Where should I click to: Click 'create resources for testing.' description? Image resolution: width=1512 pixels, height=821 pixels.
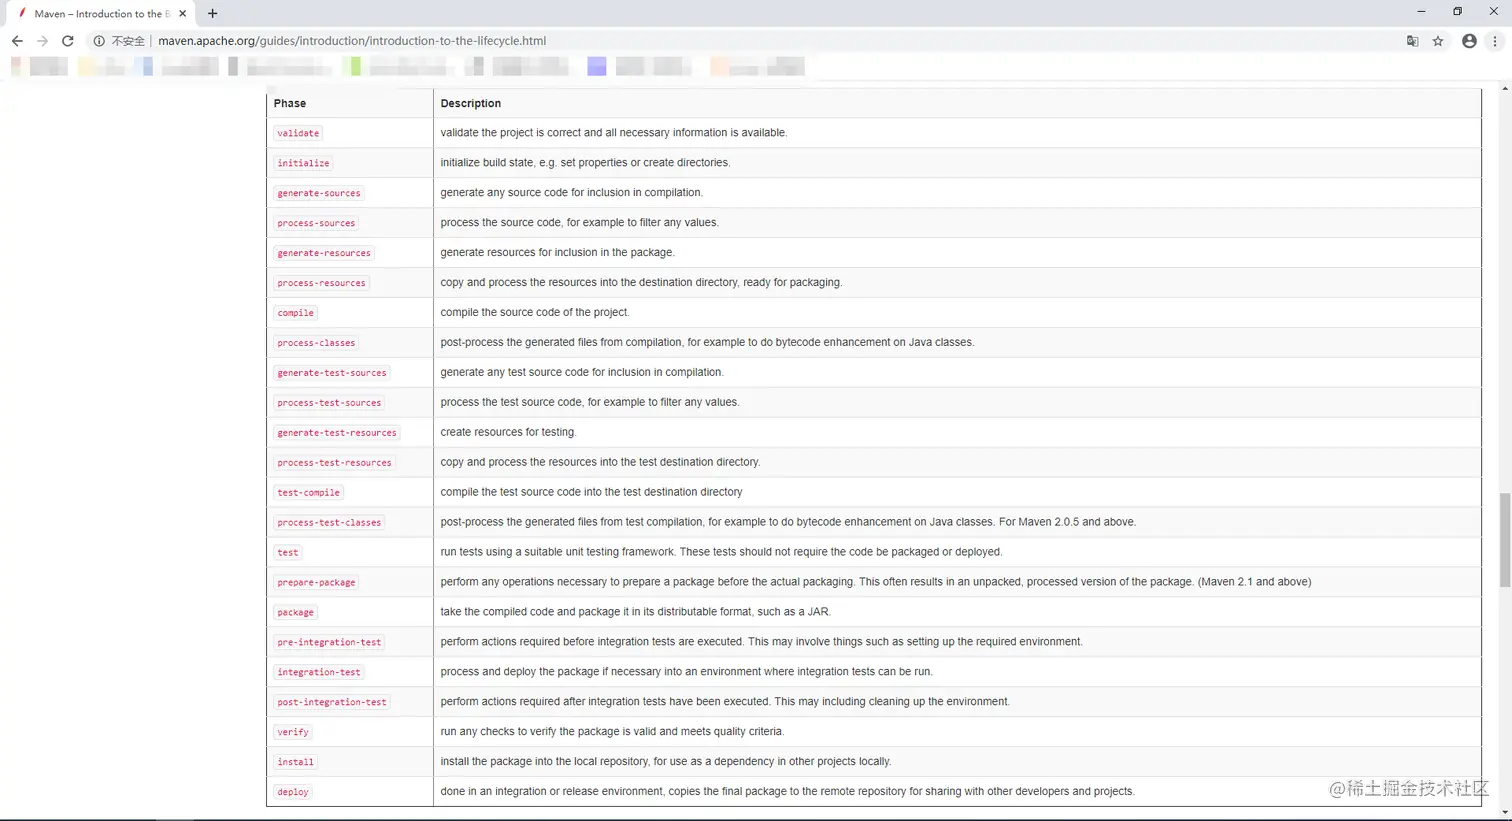(508, 432)
